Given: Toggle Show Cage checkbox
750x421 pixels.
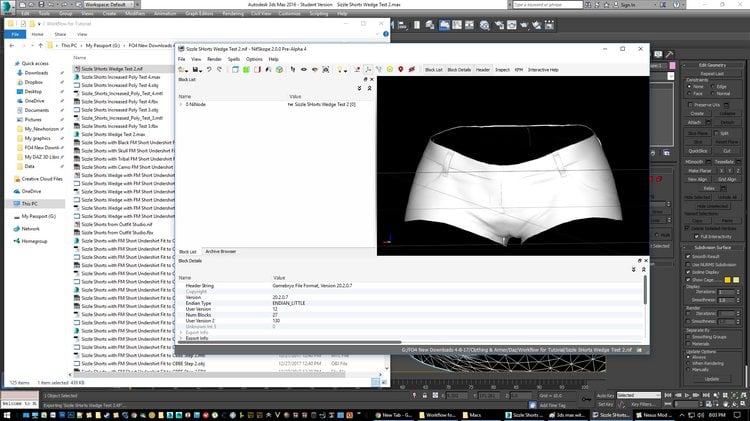Looking at the screenshot, I should [x=688, y=280].
